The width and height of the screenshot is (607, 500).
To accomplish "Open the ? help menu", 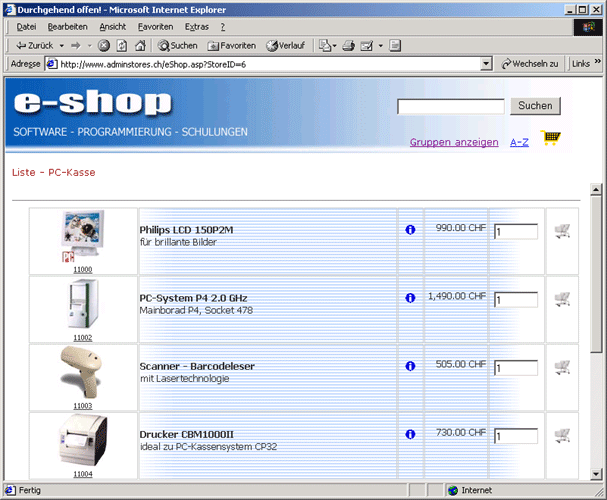I will click(223, 27).
